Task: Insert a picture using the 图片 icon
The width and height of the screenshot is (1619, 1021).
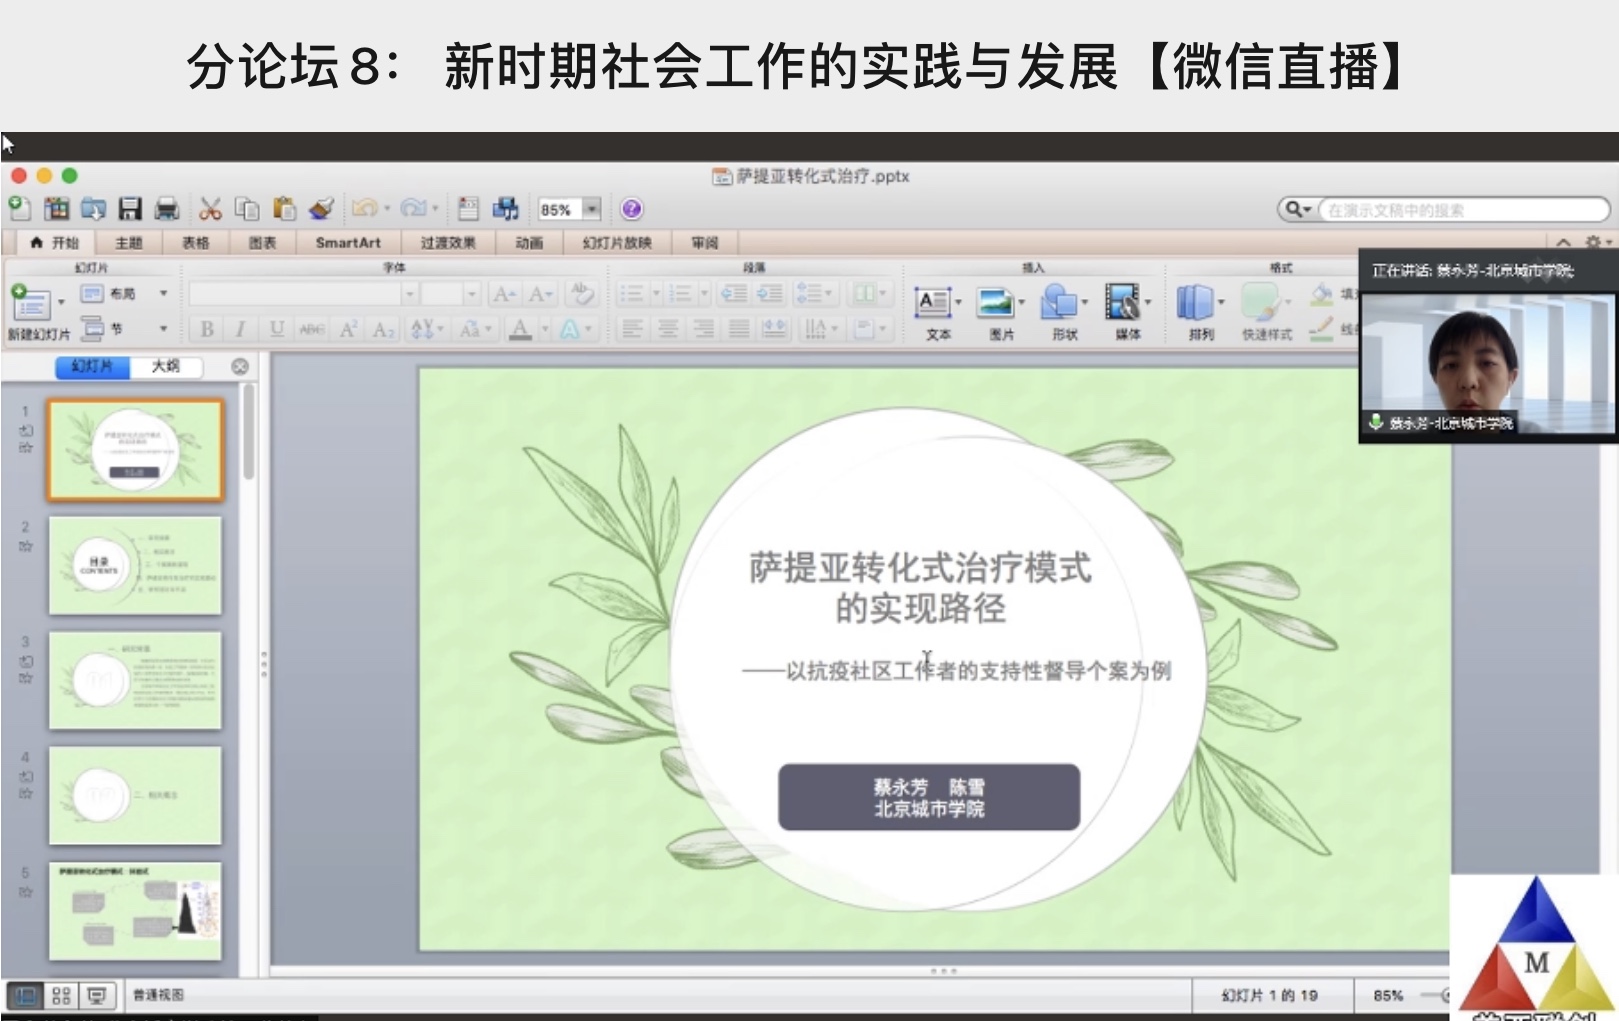Action: click(x=996, y=303)
